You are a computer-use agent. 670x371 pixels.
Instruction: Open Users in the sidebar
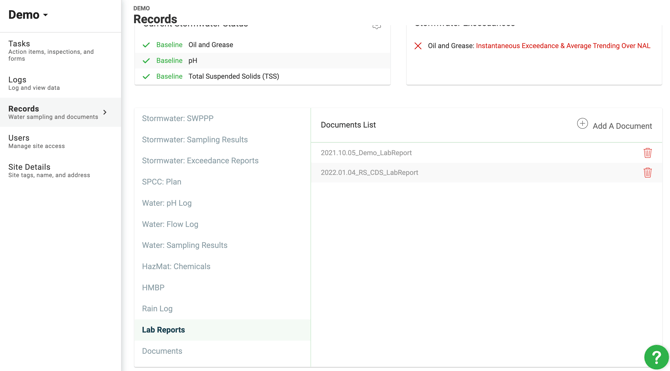tap(60, 141)
